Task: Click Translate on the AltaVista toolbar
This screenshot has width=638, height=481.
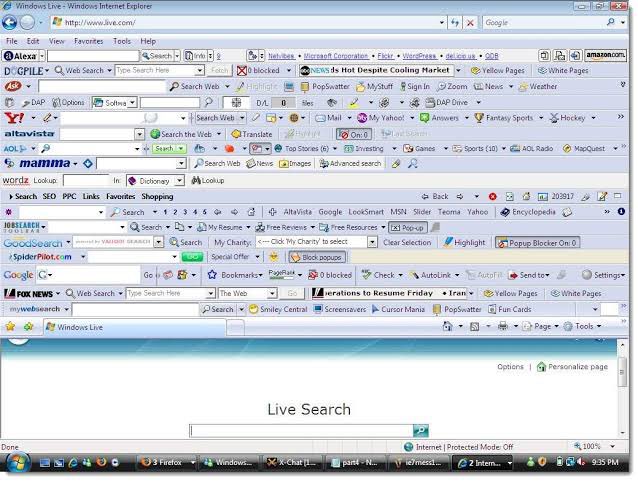Action: [x=252, y=134]
